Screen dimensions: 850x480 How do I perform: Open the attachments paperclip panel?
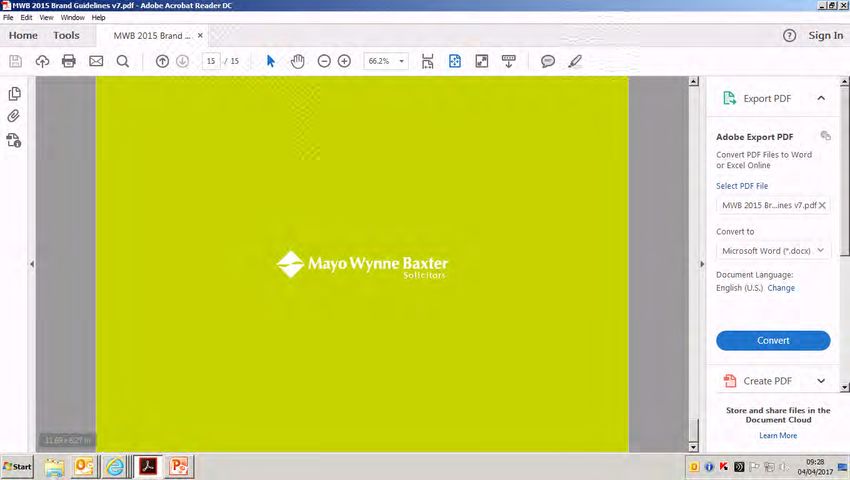14,116
